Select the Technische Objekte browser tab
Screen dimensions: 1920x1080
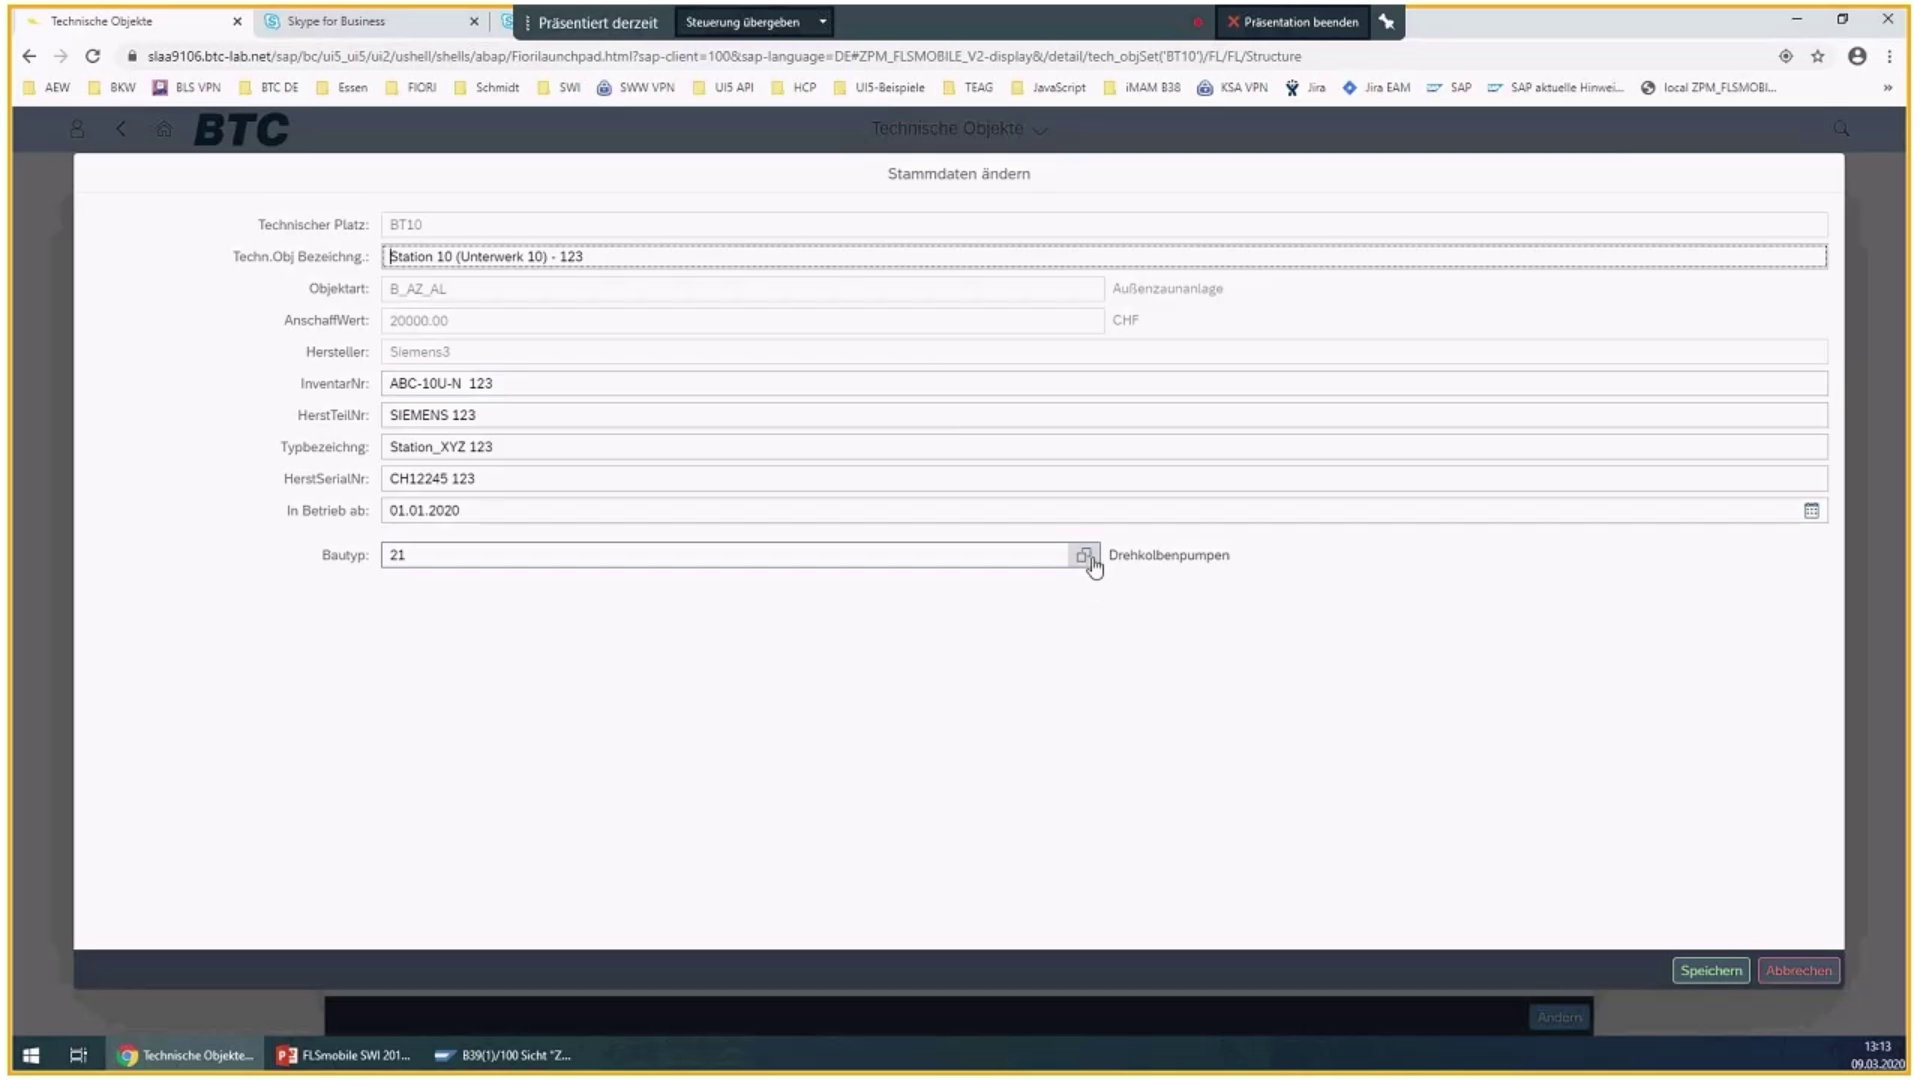tap(130, 21)
